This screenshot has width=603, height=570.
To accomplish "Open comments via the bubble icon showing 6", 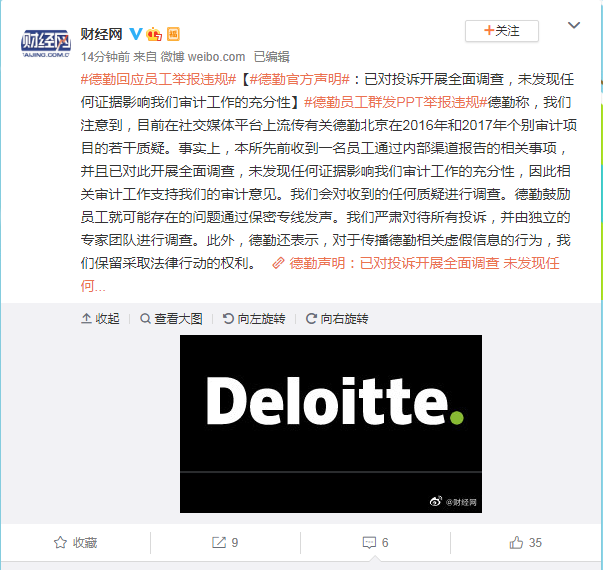I will [x=375, y=543].
